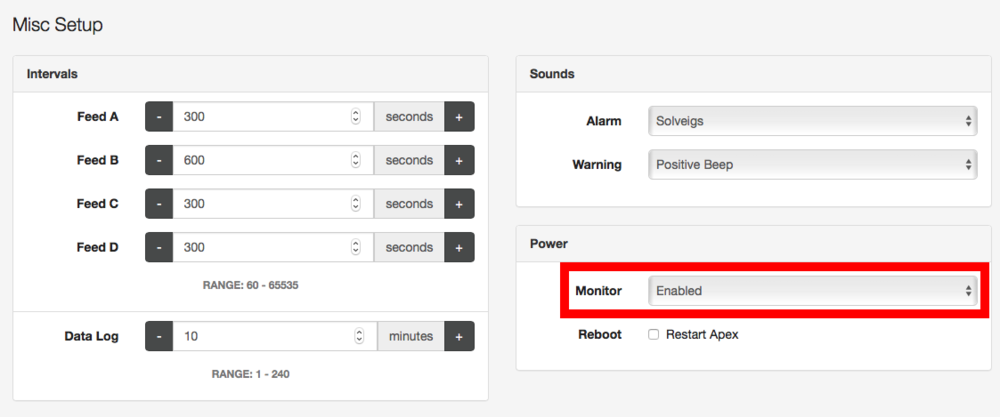Click the minus button for Feed B

(x=159, y=160)
